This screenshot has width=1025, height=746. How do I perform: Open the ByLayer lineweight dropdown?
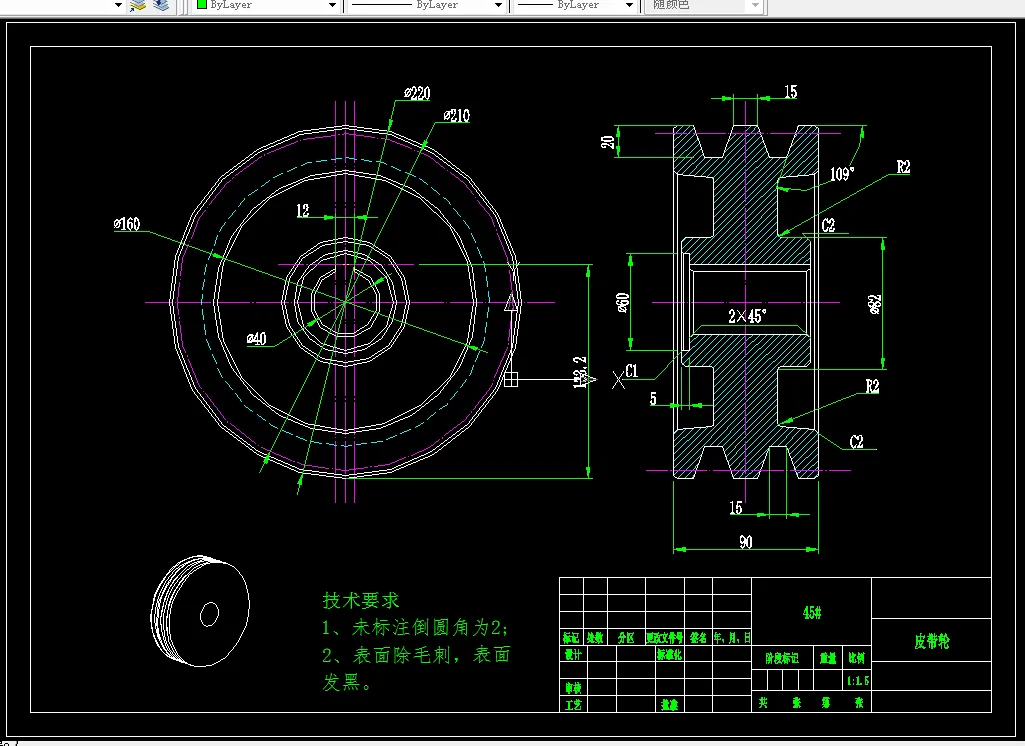(629, 5)
